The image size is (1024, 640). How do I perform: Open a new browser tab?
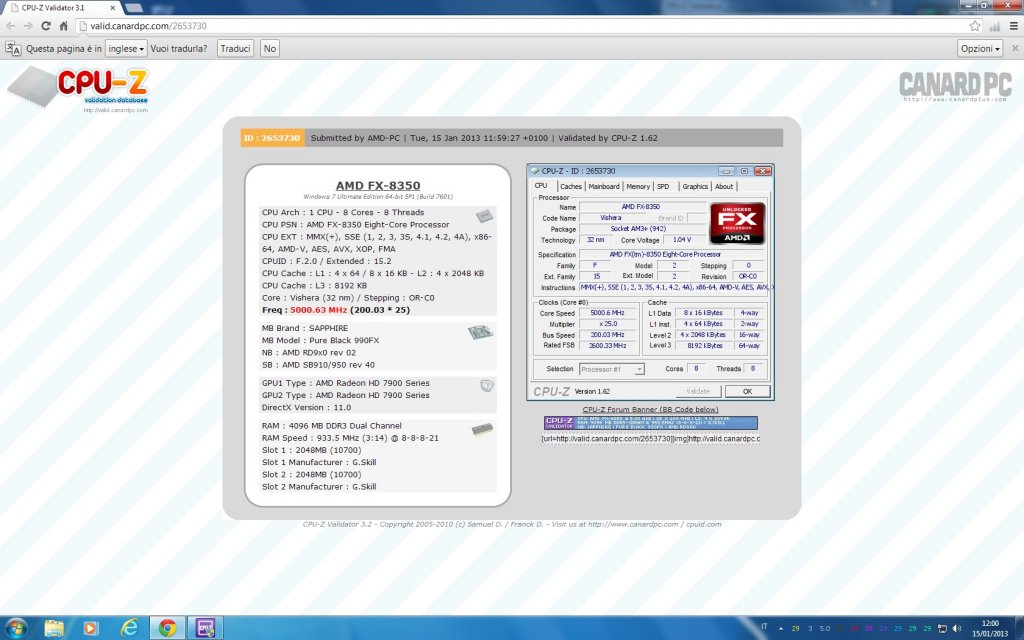click(x=134, y=8)
